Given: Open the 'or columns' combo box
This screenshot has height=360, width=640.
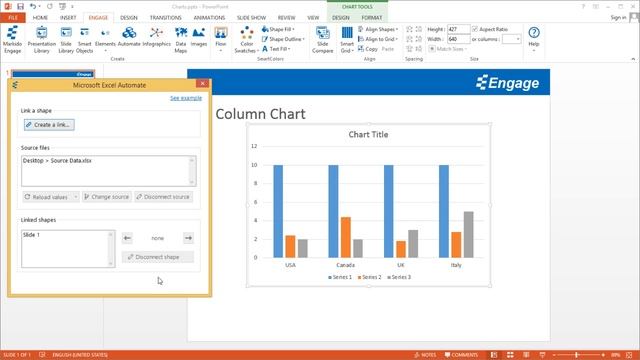Looking at the screenshot, I should [x=511, y=39].
